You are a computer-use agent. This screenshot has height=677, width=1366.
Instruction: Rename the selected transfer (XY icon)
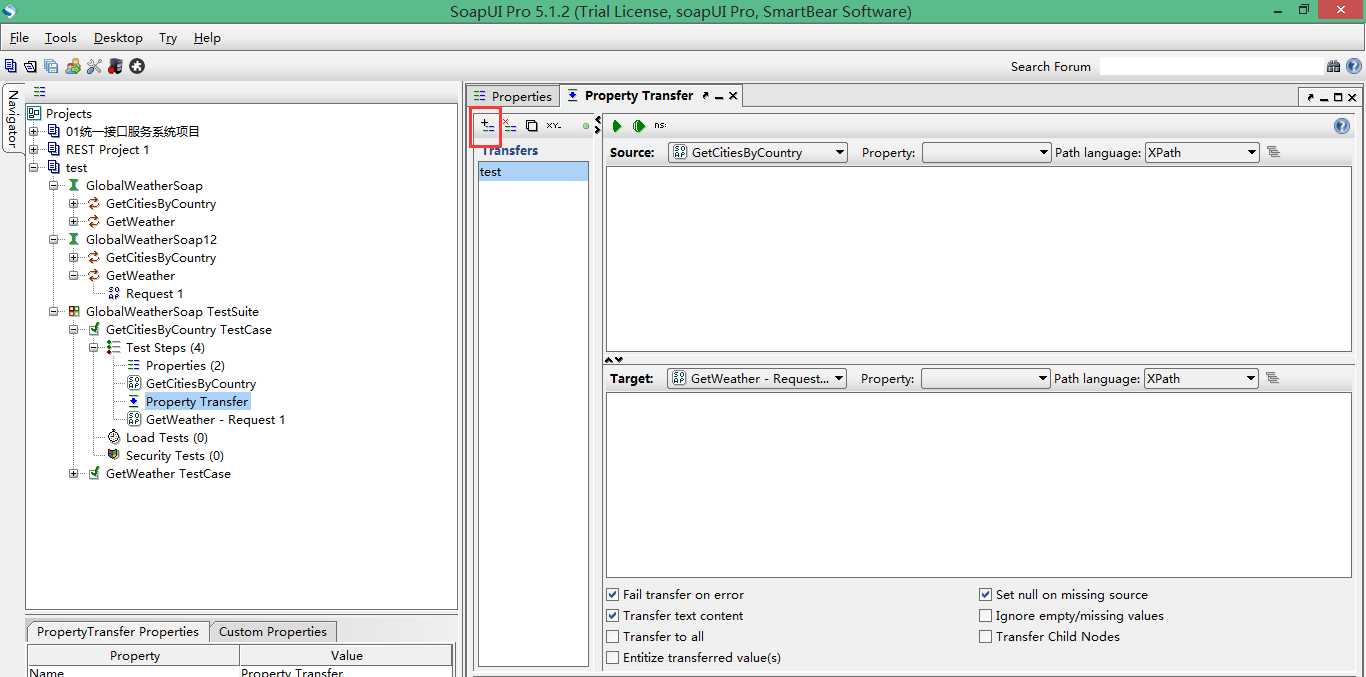coord(554,126)
